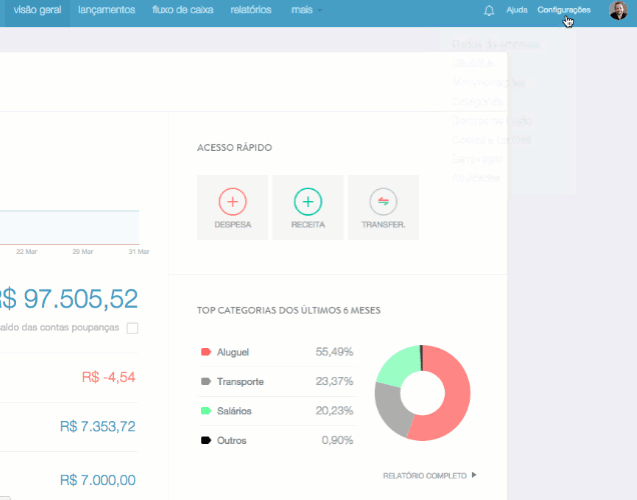Click the green Salários category tag

(x=206, y=411)
